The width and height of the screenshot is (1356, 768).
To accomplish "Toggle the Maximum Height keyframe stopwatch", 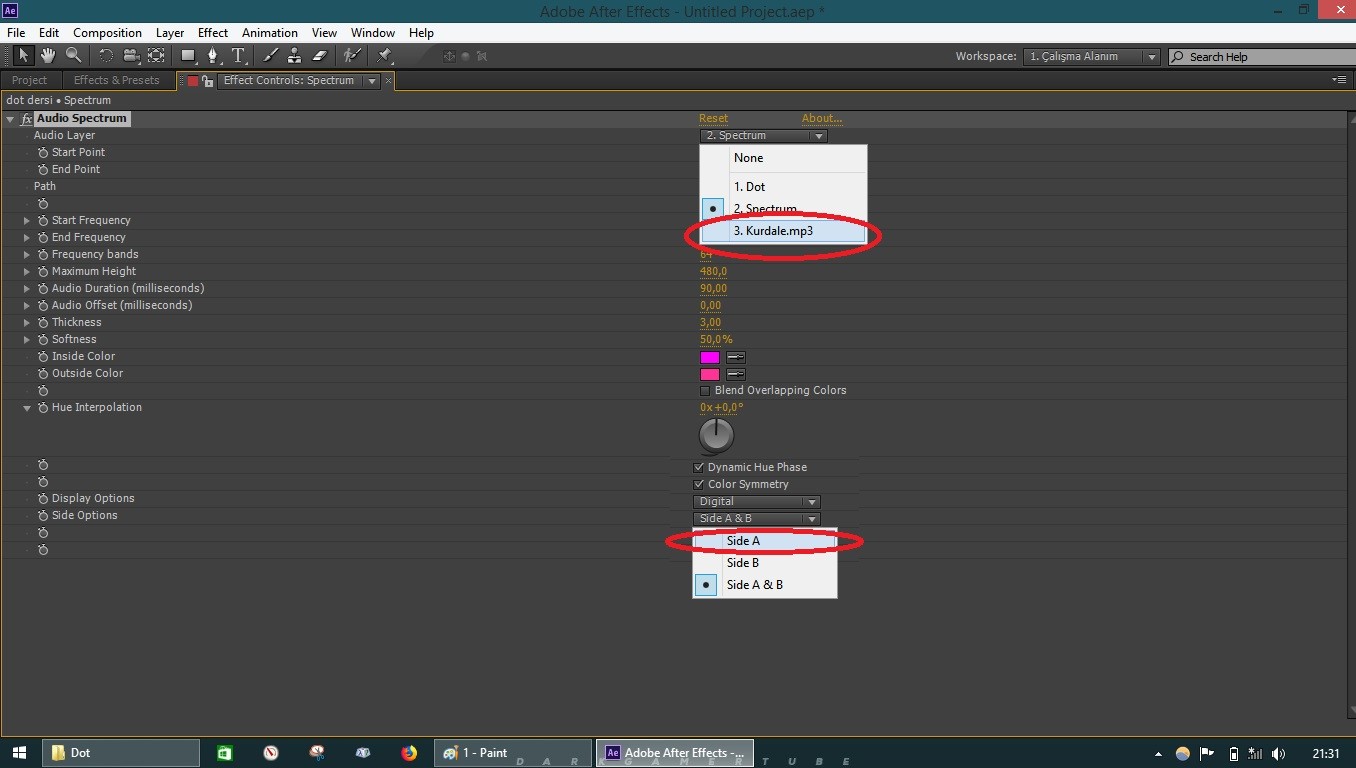I will pos(43,272).
